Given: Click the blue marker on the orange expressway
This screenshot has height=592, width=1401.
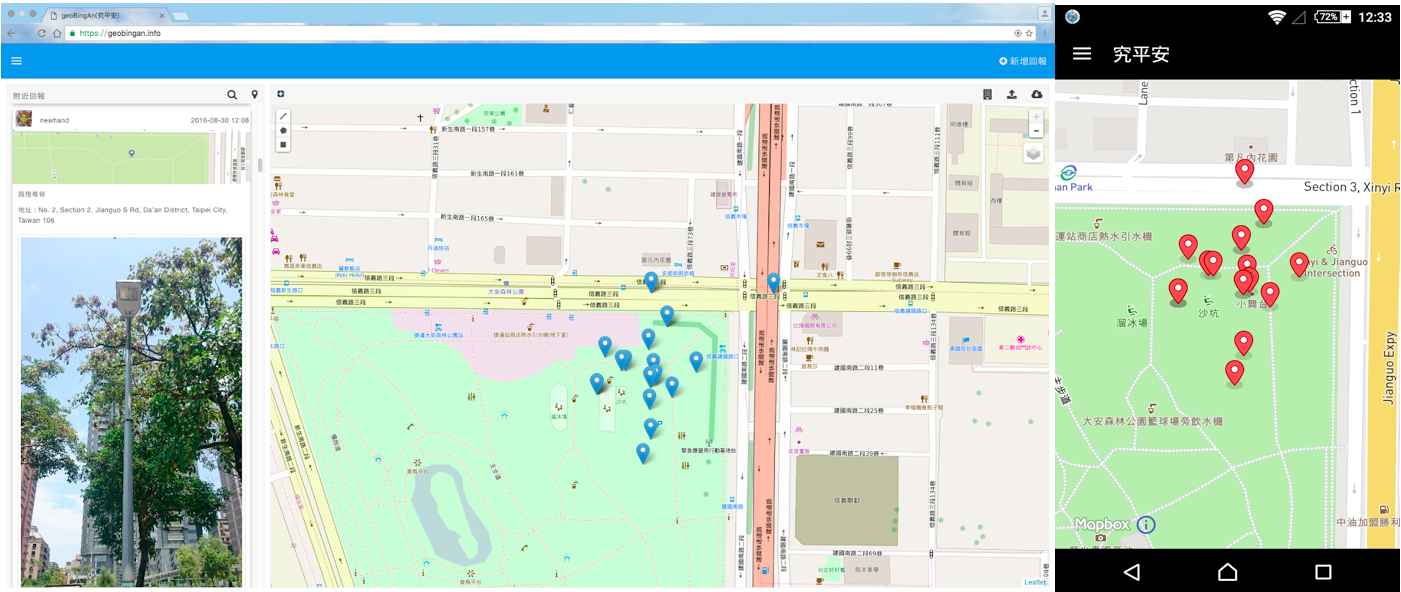Looking at the screenshot, I should click(x=773, y=282).
